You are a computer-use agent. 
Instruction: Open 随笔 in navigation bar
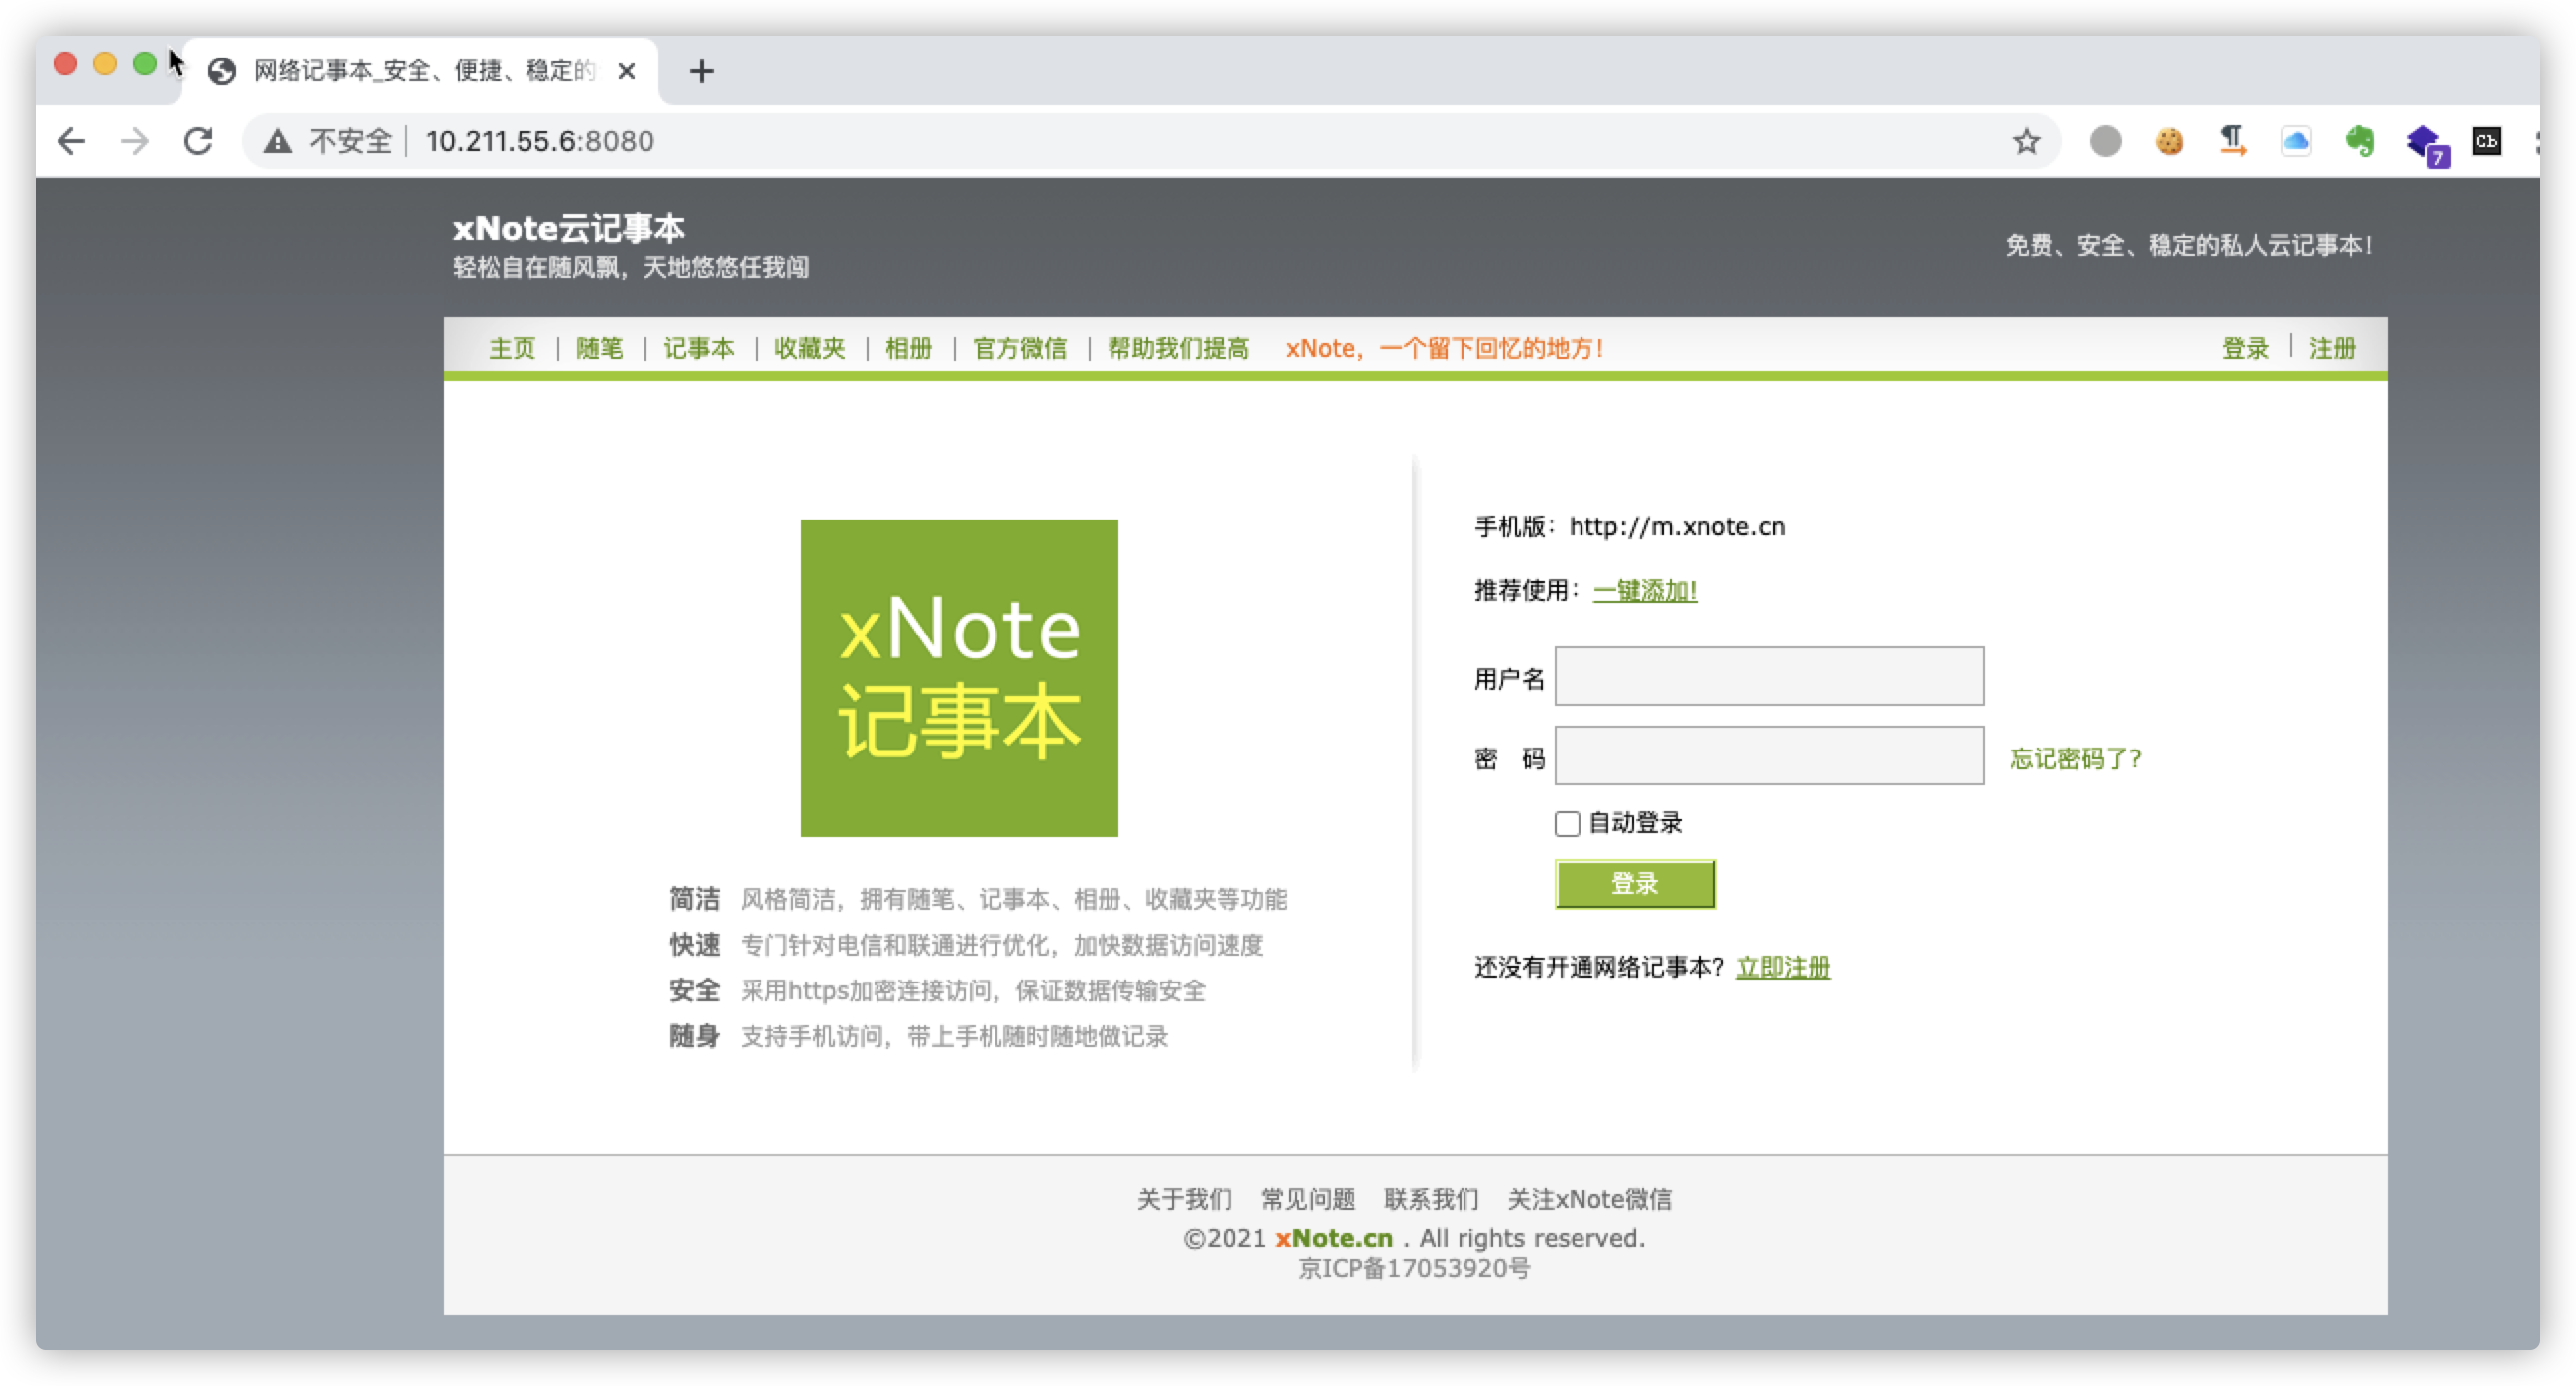tap(599, 348)
